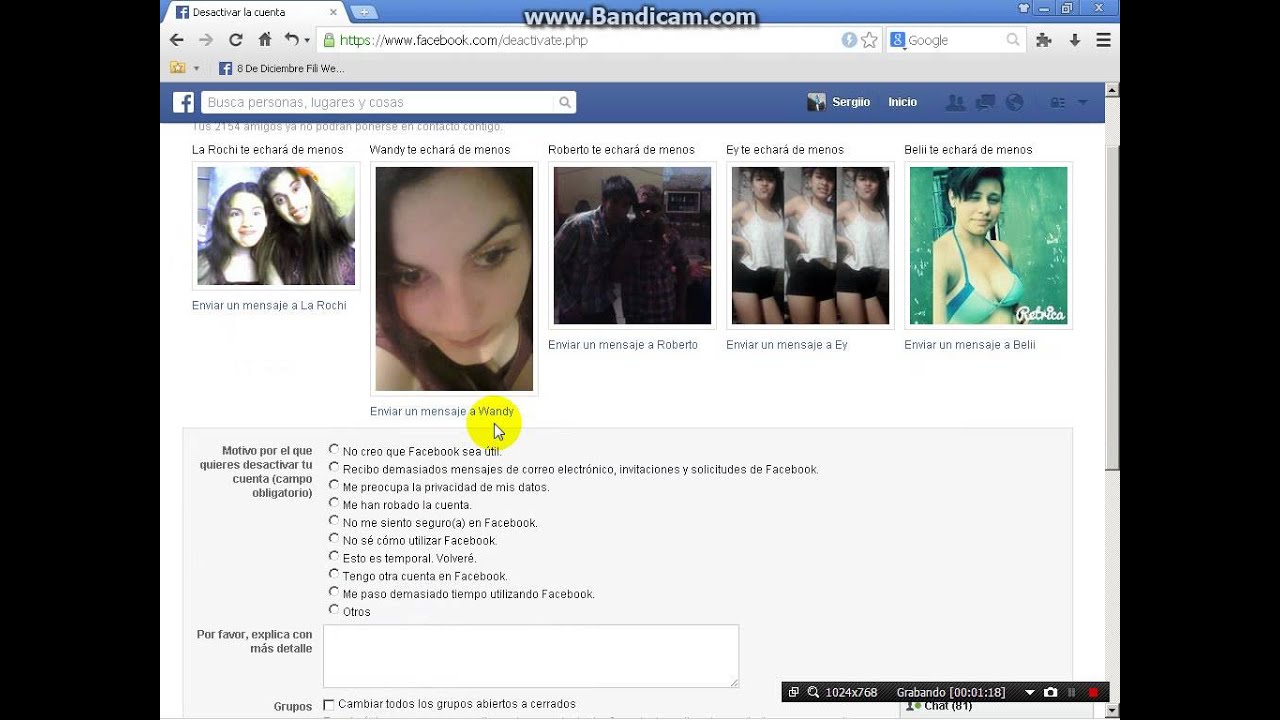Go to Inicio

point(902,102)
